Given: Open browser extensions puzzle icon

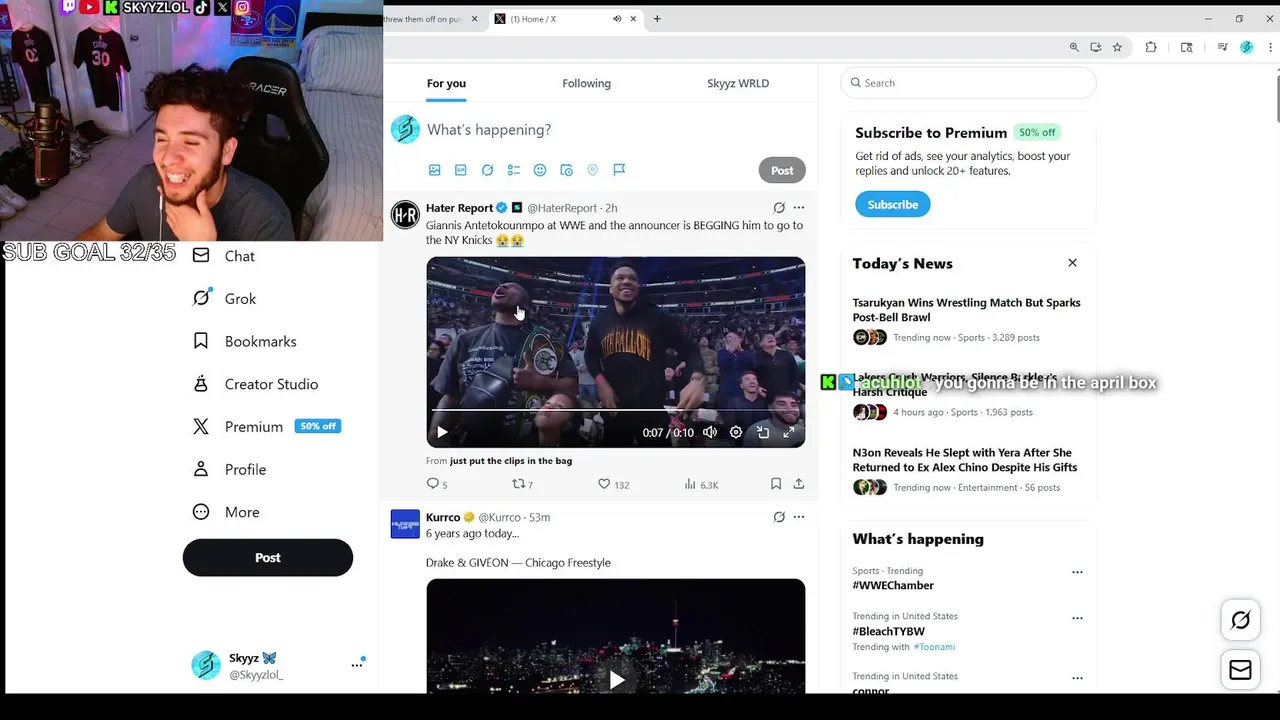Looking at the screenshot, I should [x=1151, y=47].
